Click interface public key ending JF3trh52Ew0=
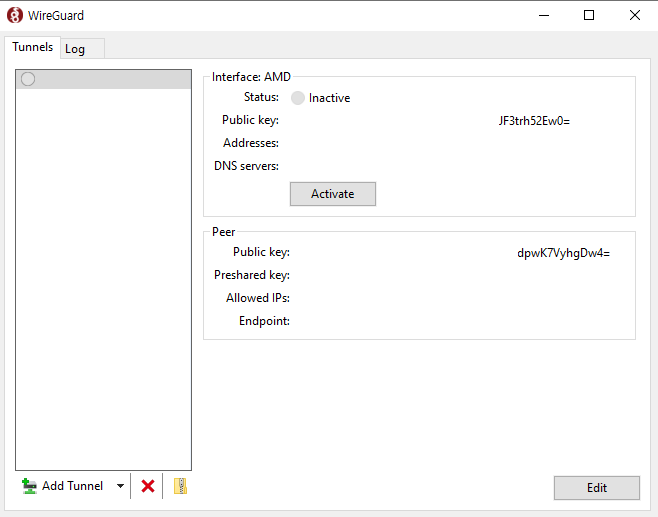The width and height of the screenshot is (658, 517). pos(534,121)
